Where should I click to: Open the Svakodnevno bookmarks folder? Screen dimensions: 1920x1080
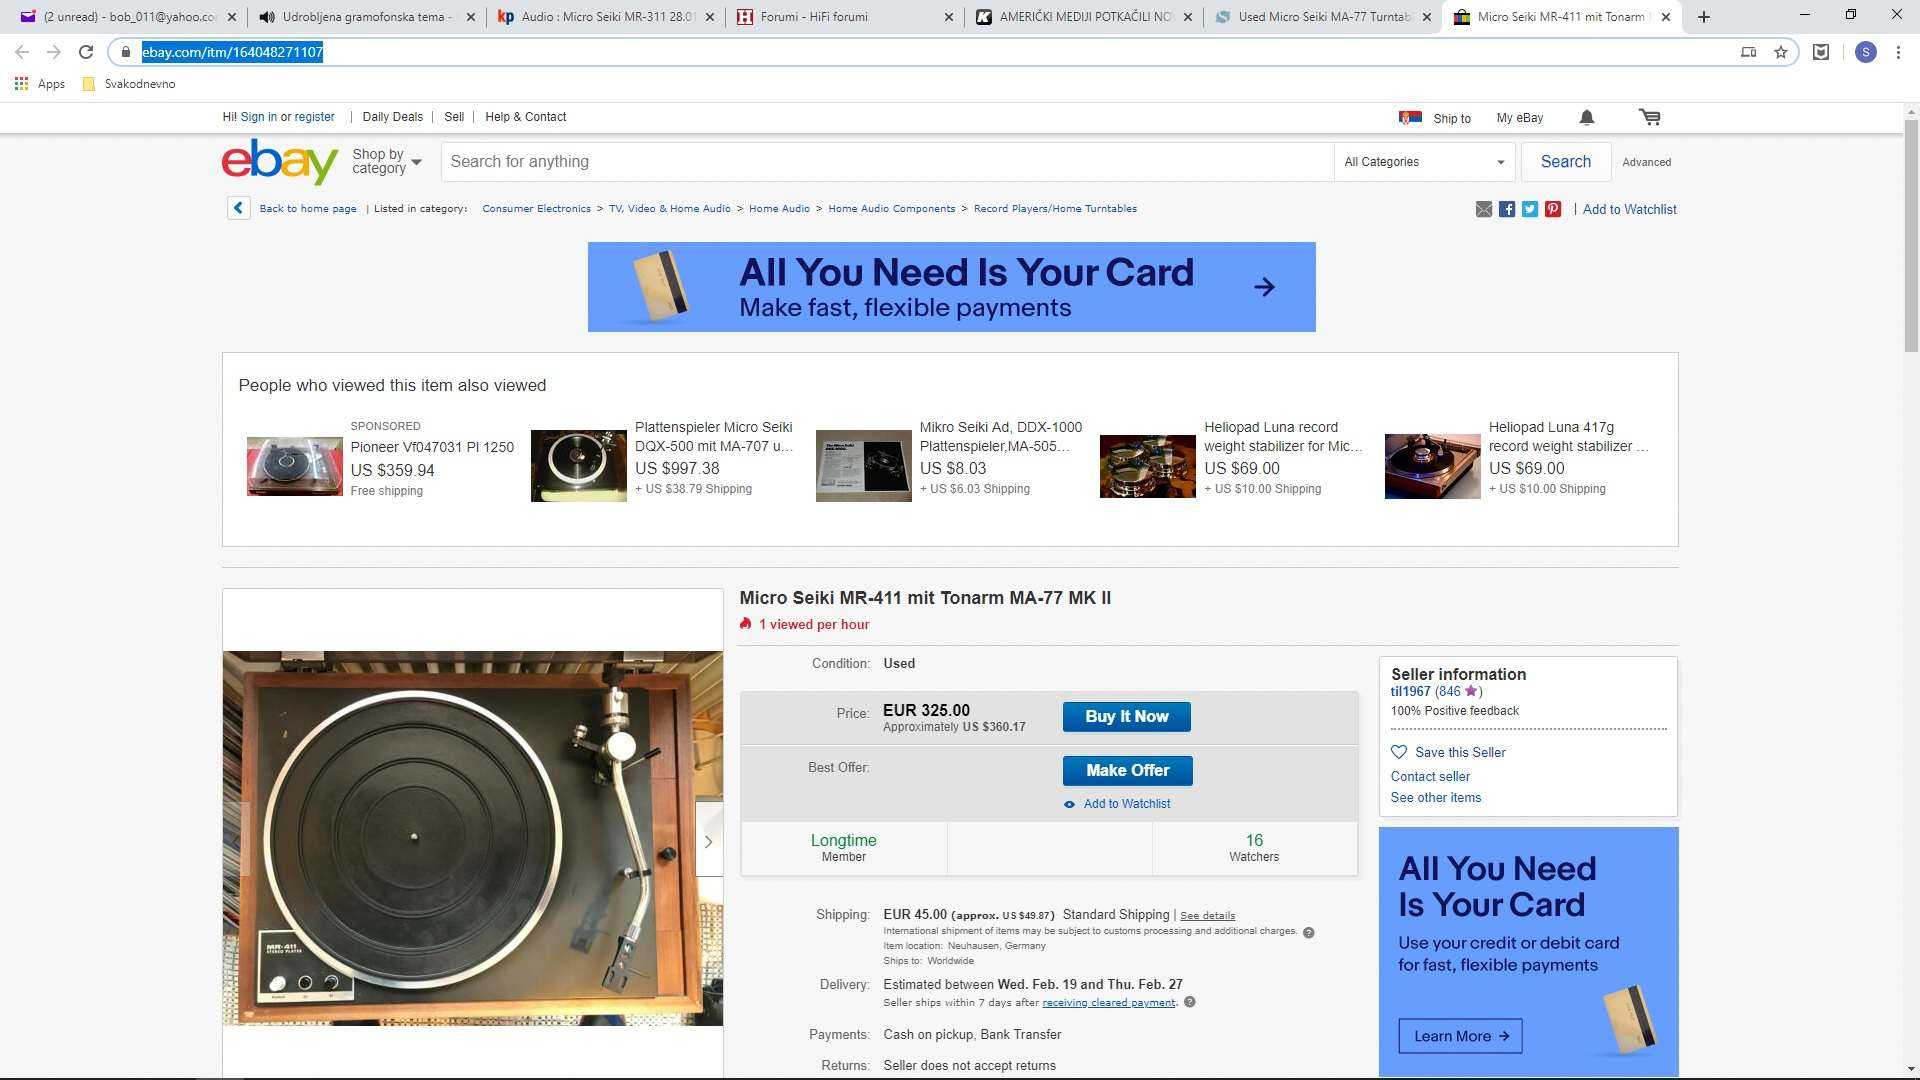(129, 84)
